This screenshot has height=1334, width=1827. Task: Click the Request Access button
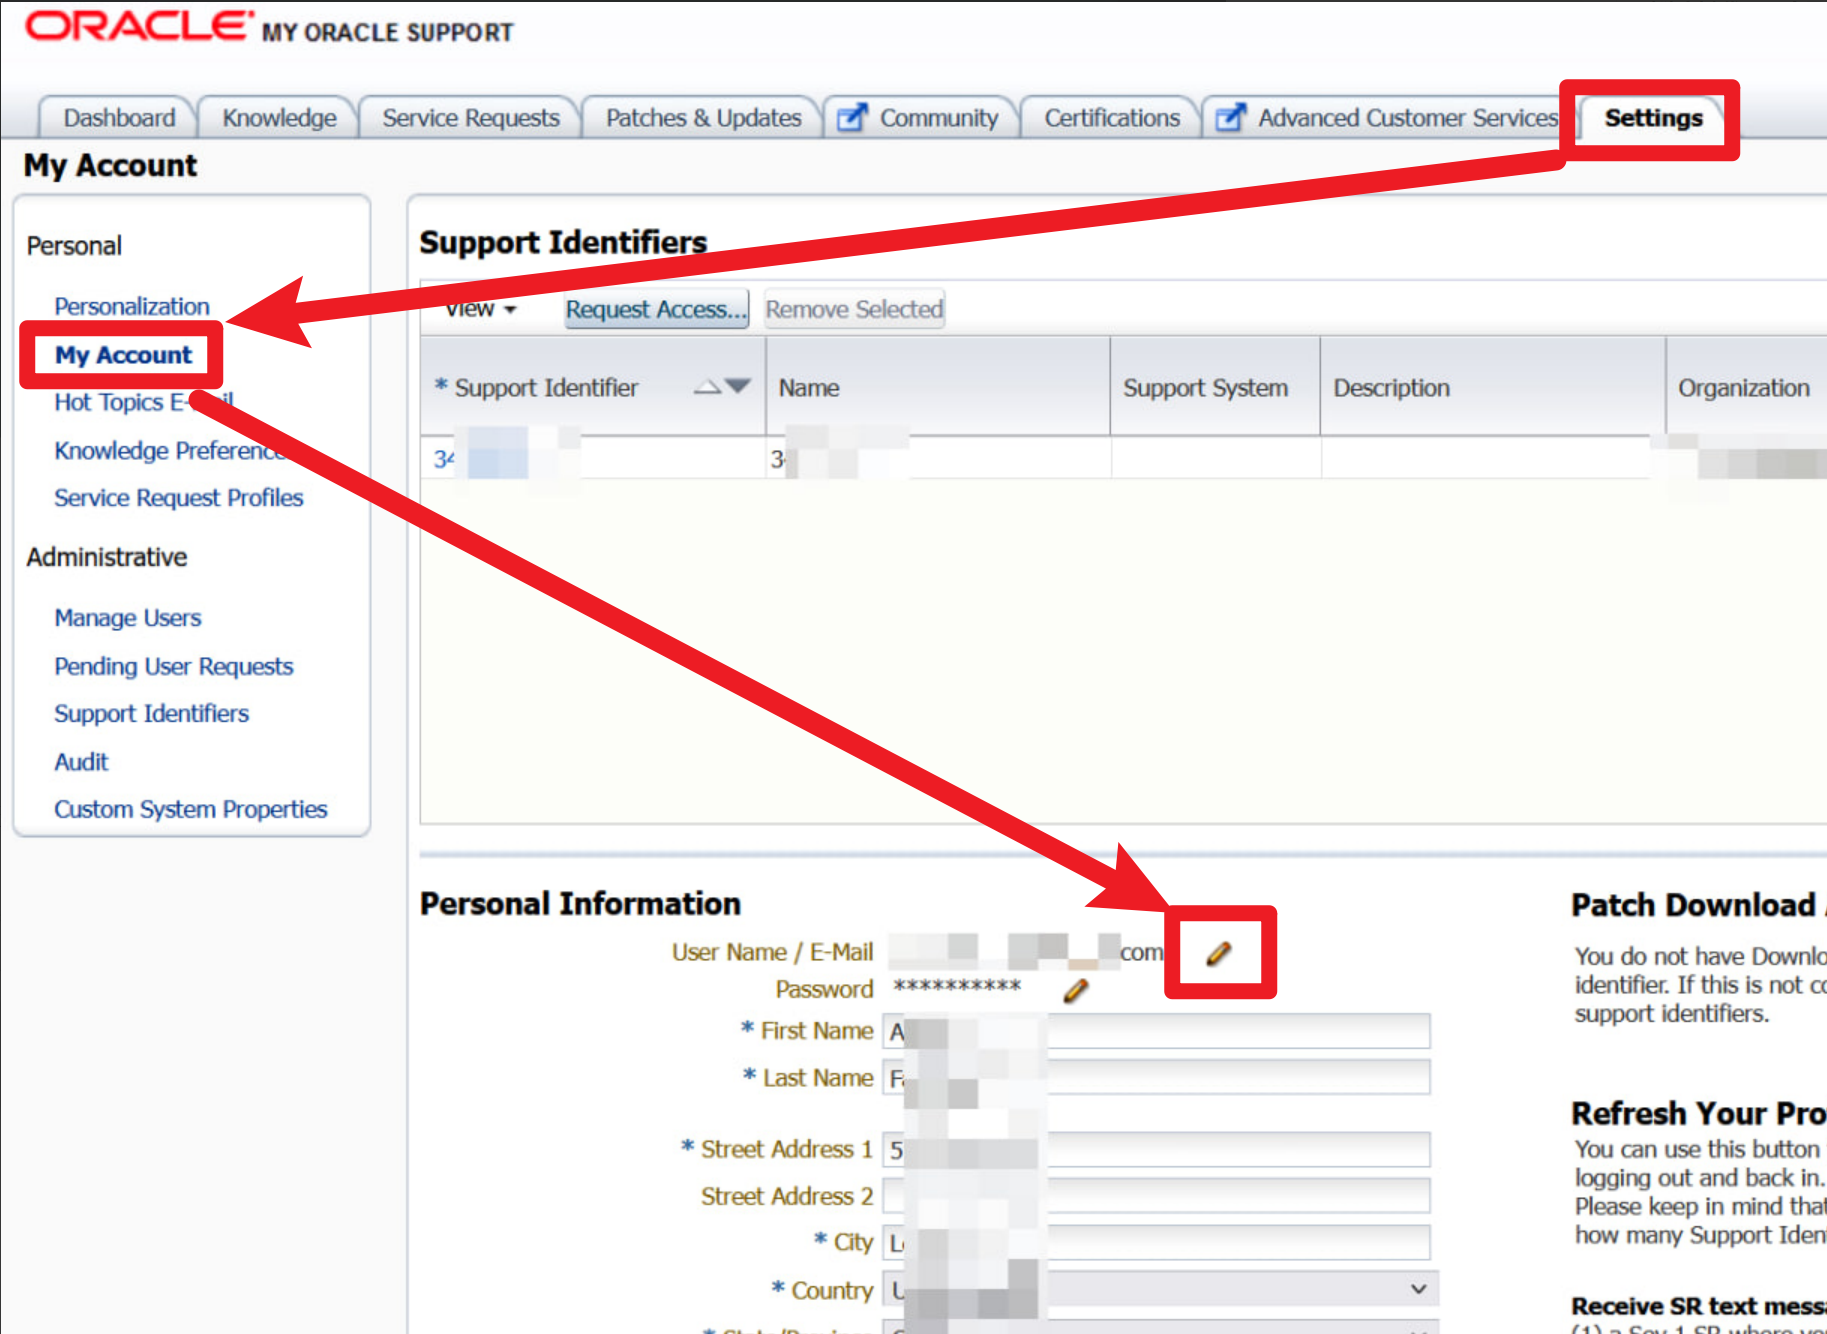(x=656, y=310)
